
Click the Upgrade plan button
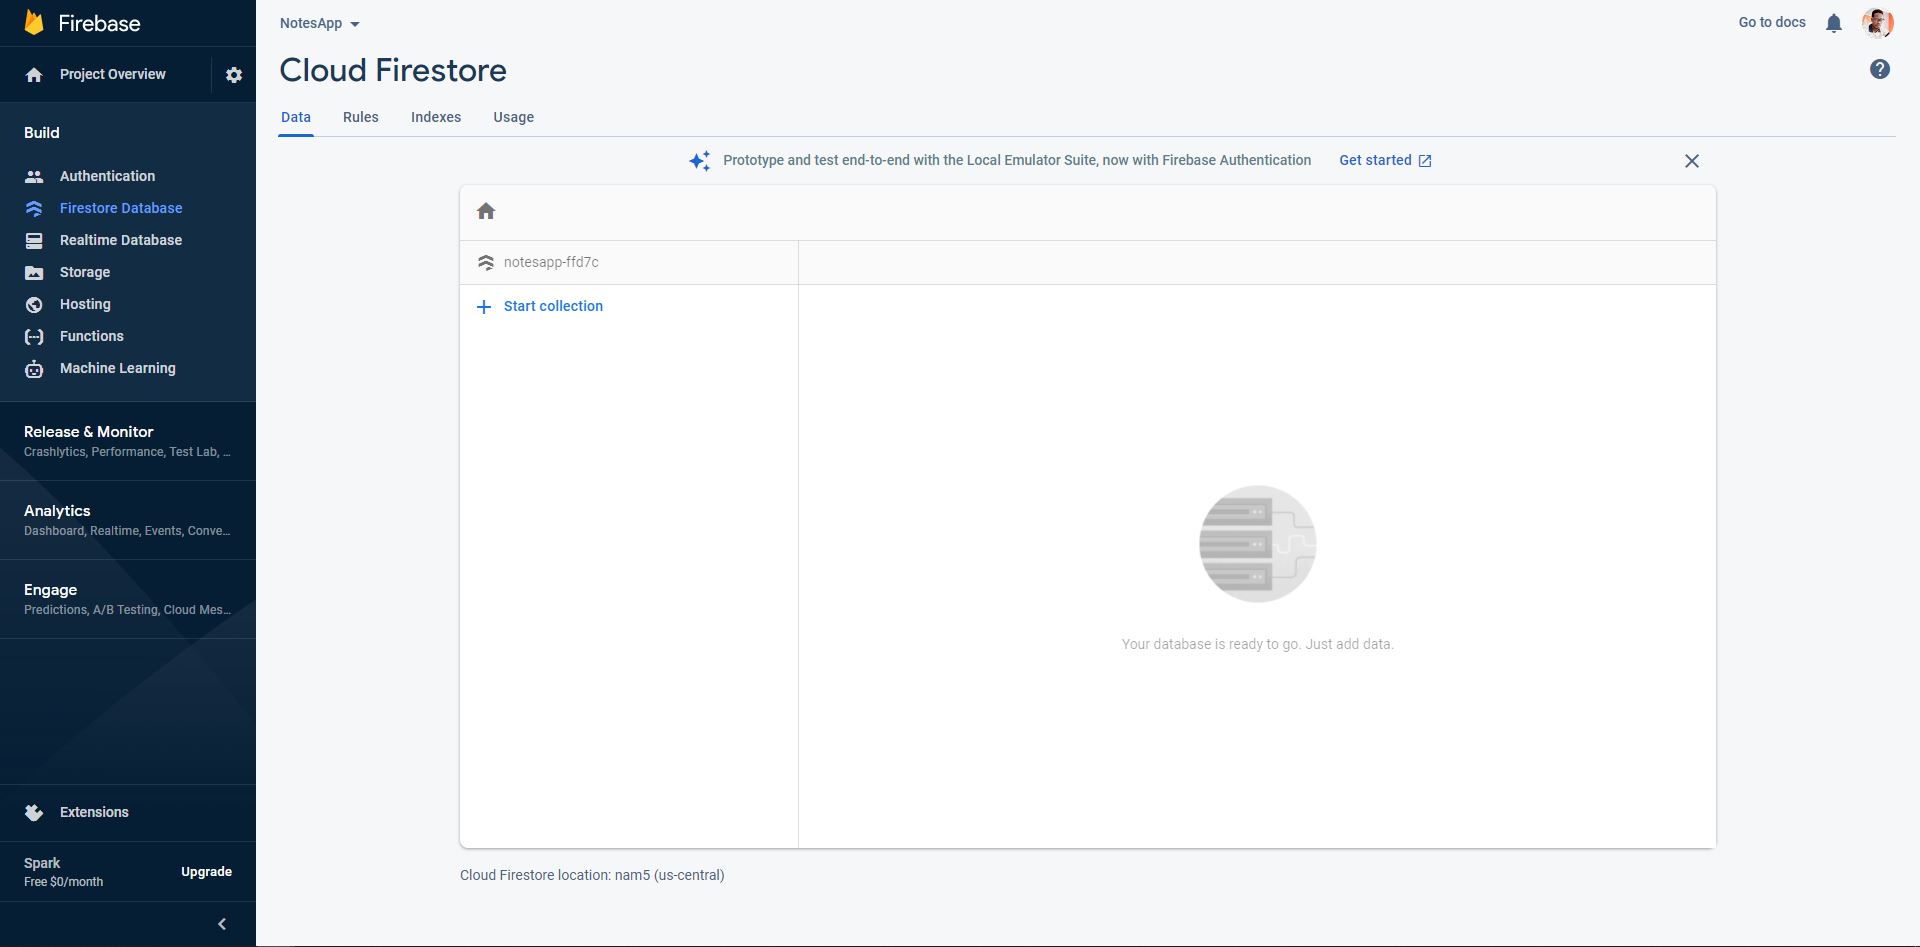(206, 872)
